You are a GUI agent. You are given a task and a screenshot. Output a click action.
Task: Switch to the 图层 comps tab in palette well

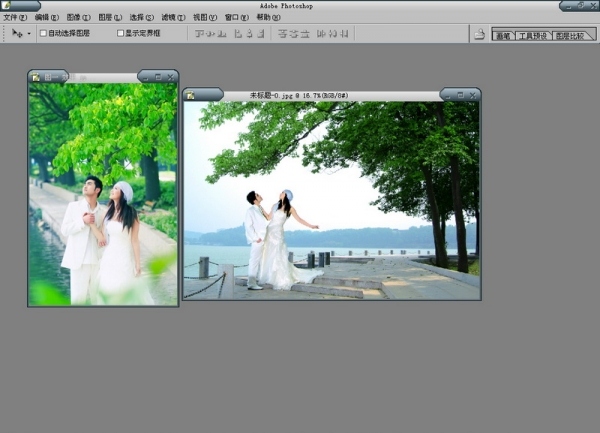(571, 36)
